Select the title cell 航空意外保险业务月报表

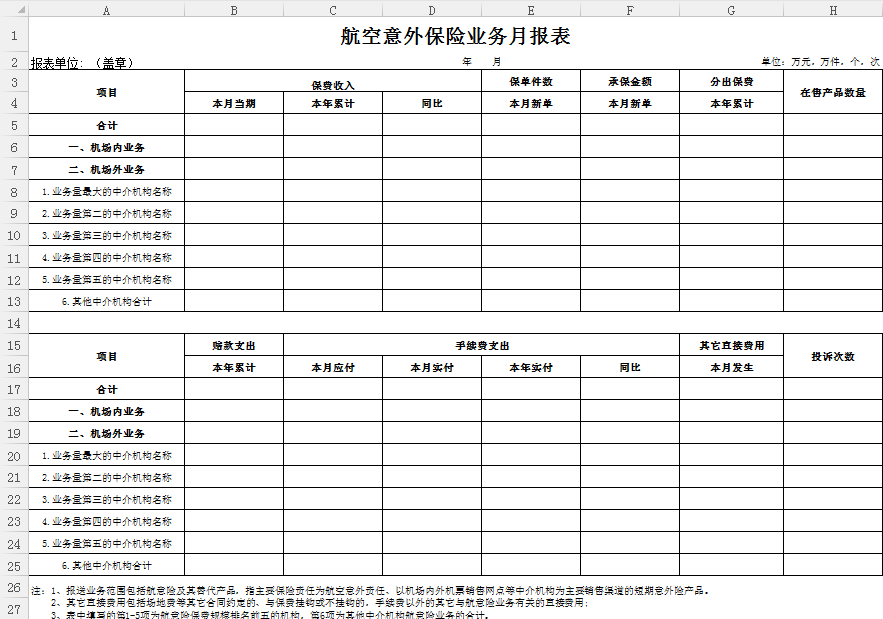455,37
